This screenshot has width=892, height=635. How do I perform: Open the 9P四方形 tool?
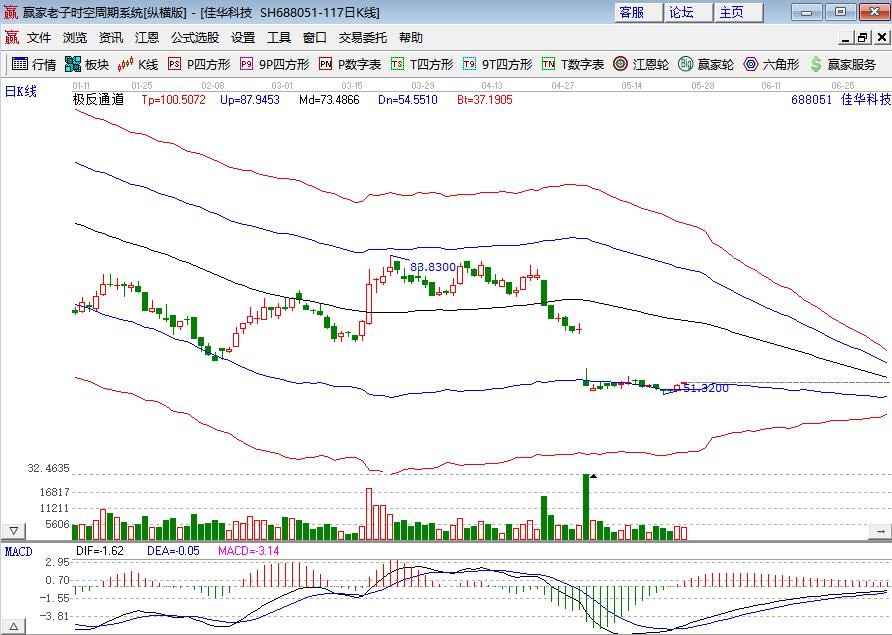click(275, 64)
